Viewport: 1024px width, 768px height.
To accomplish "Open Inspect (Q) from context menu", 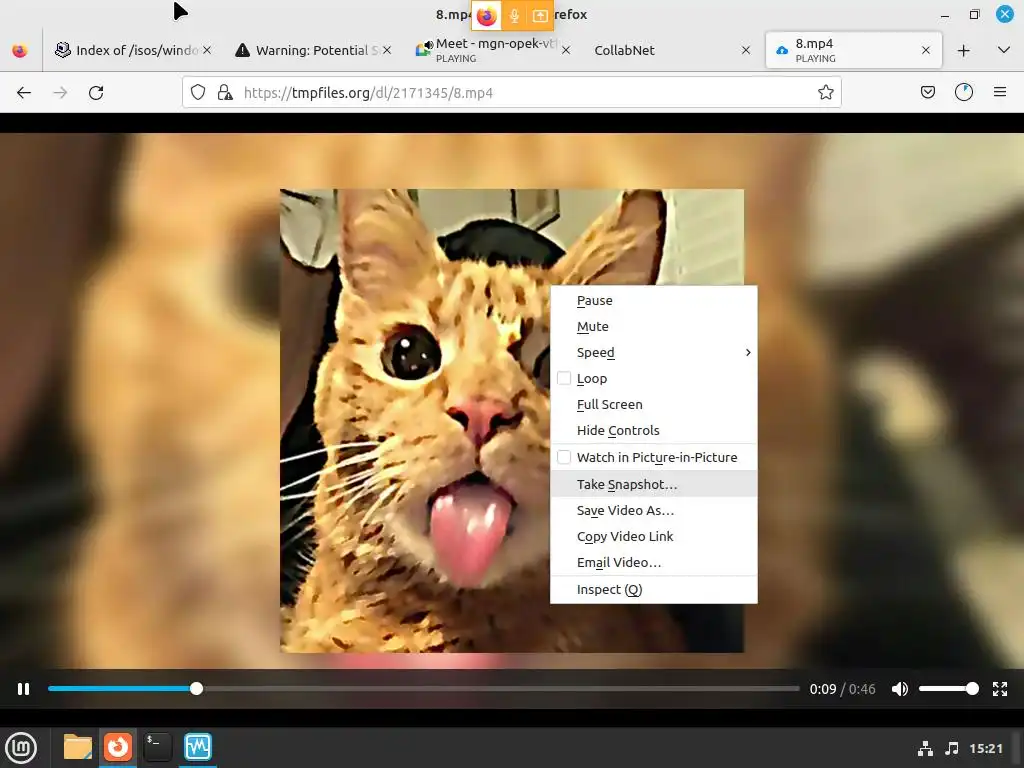I will point(654,590).
